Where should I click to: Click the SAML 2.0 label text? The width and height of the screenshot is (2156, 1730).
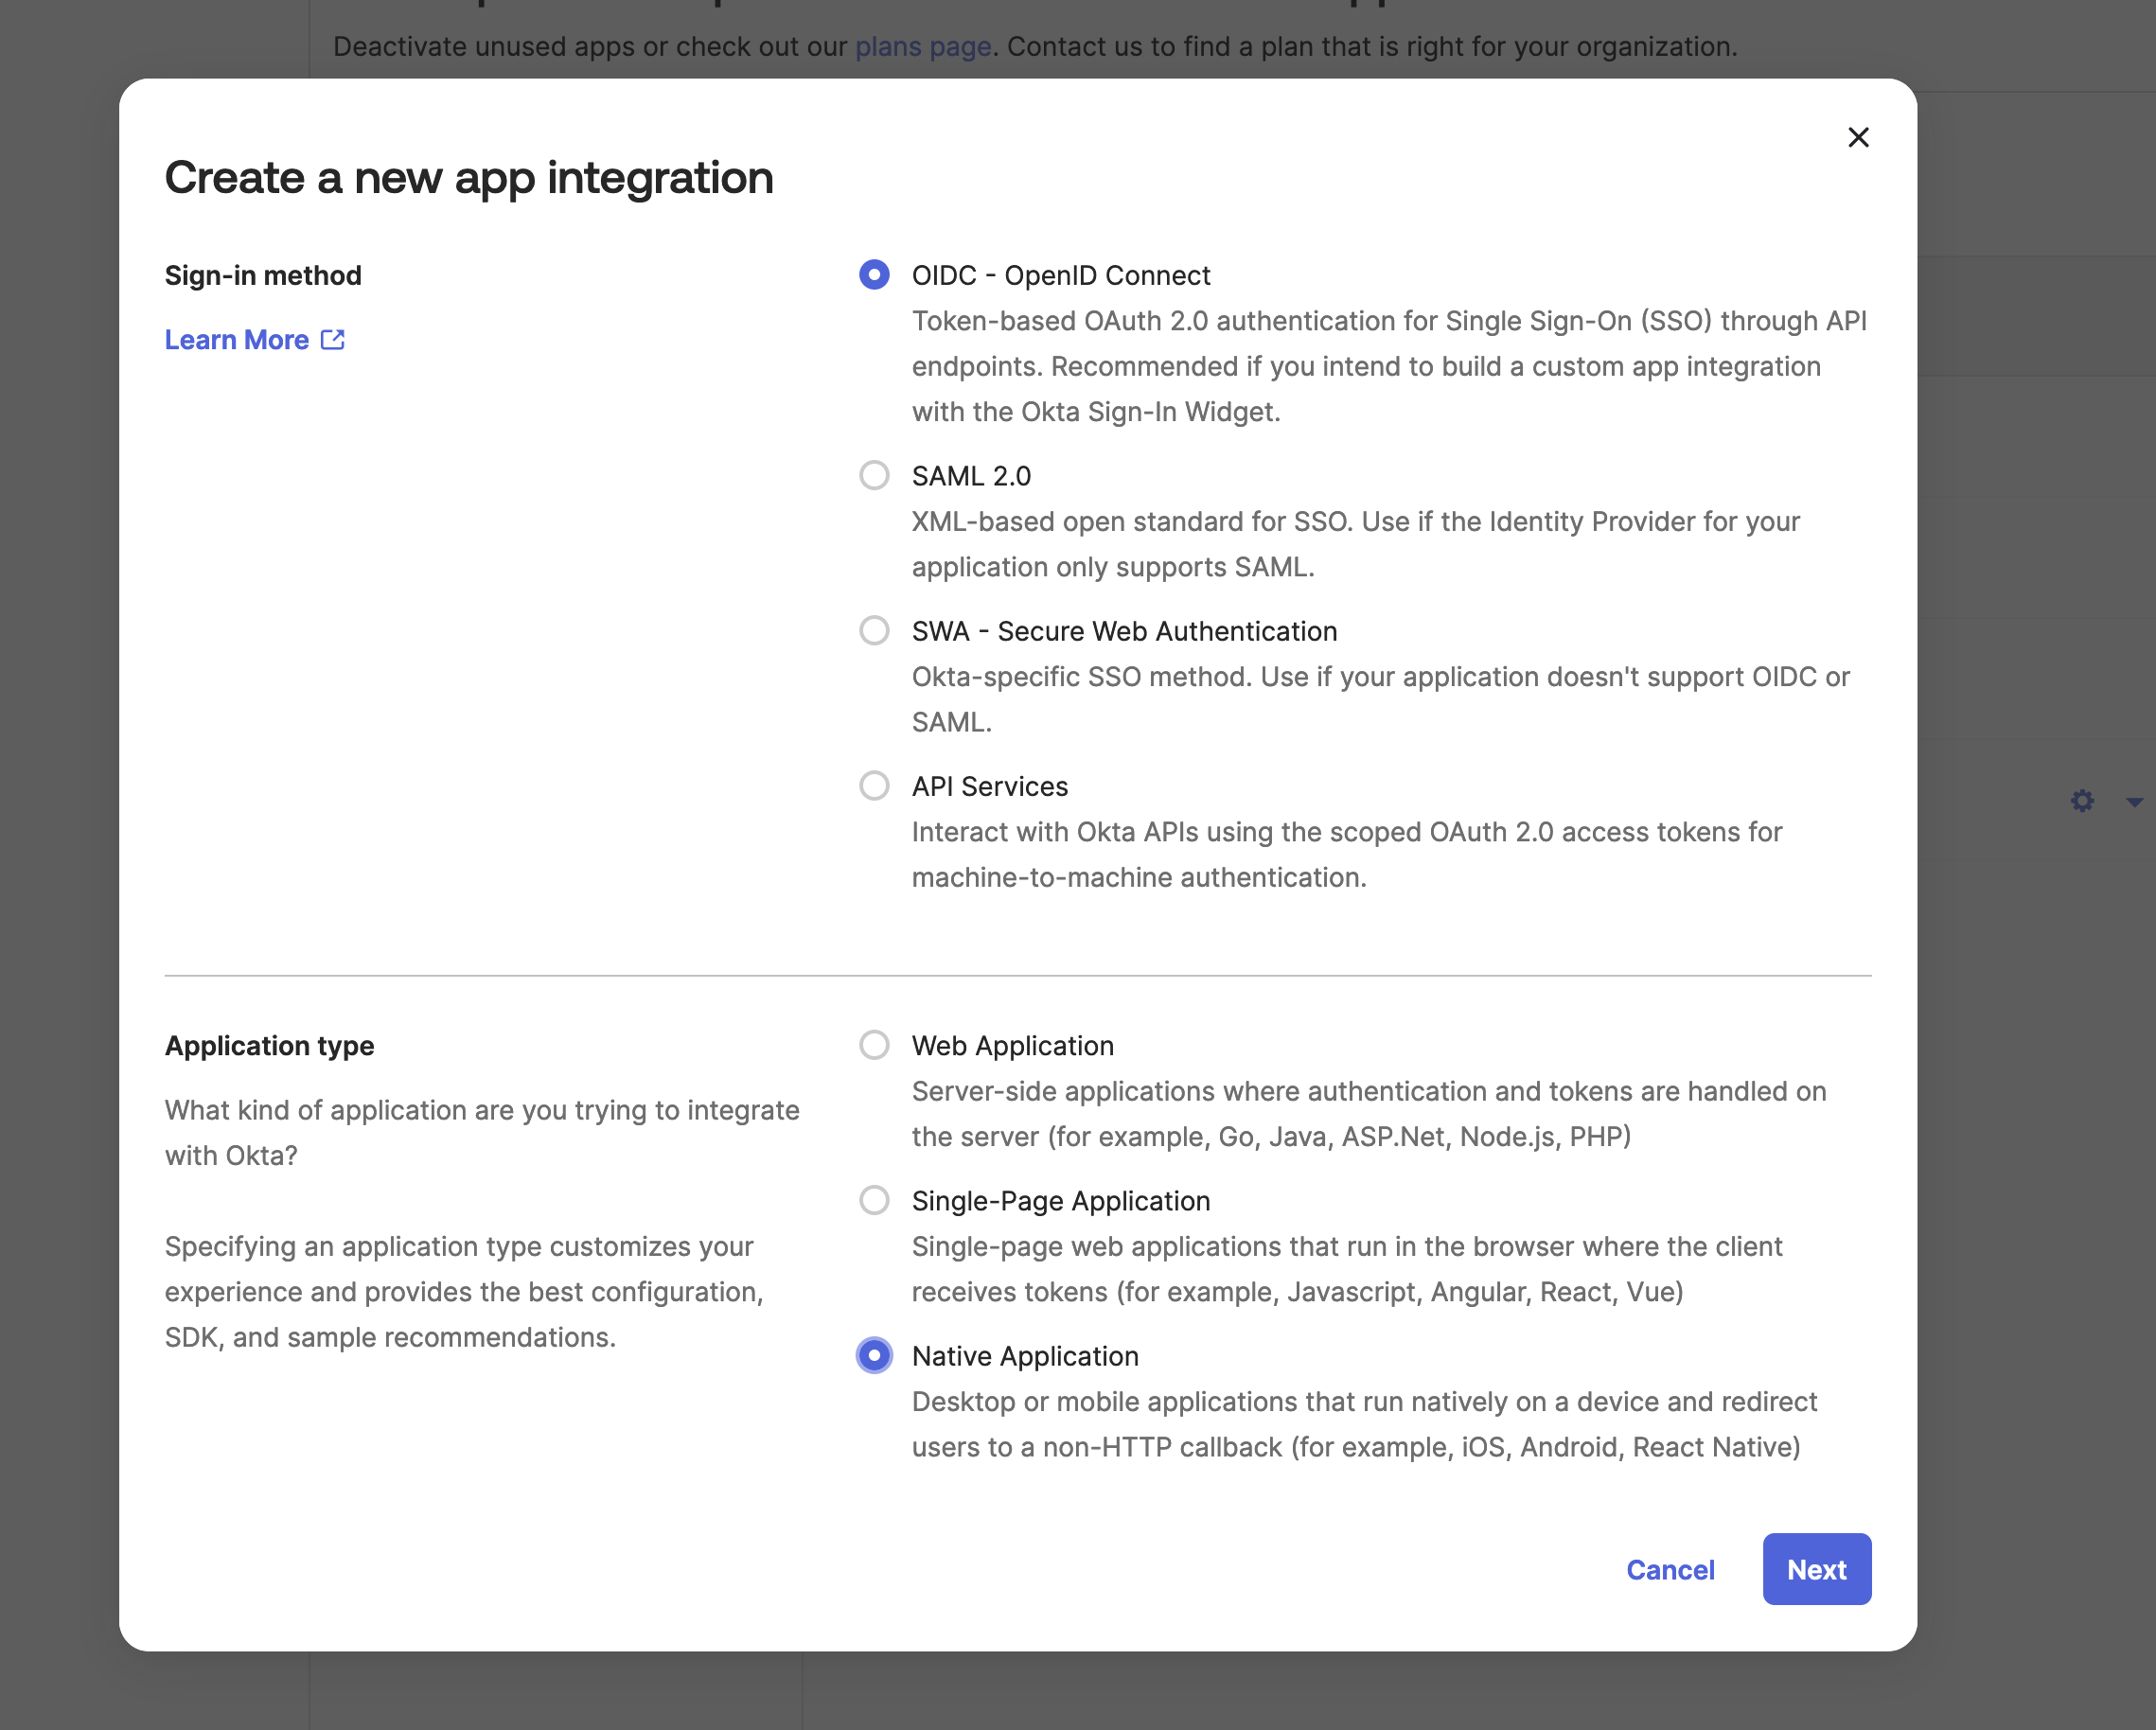[970, 475]
